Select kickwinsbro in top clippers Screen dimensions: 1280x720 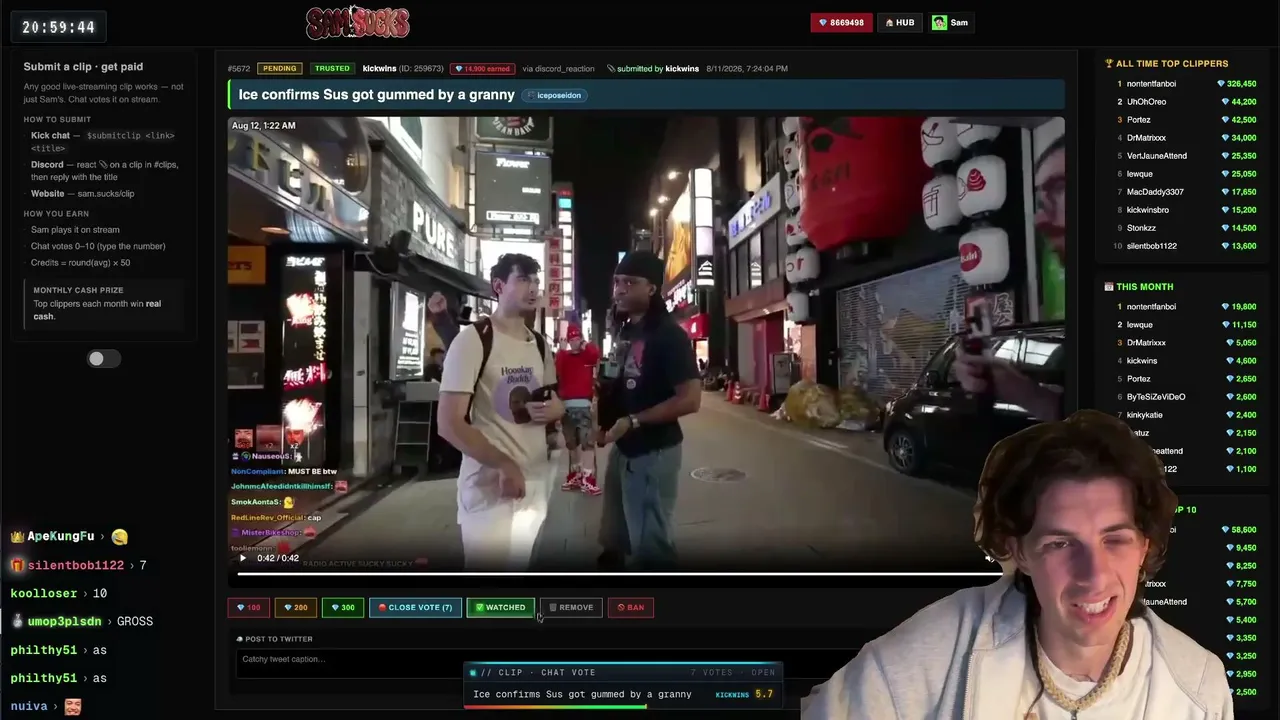(1148, 210)
